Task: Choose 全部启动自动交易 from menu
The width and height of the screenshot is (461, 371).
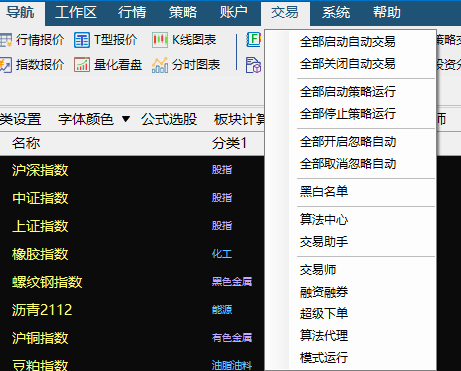Action: pyautogui.click(x=347, y=42)
